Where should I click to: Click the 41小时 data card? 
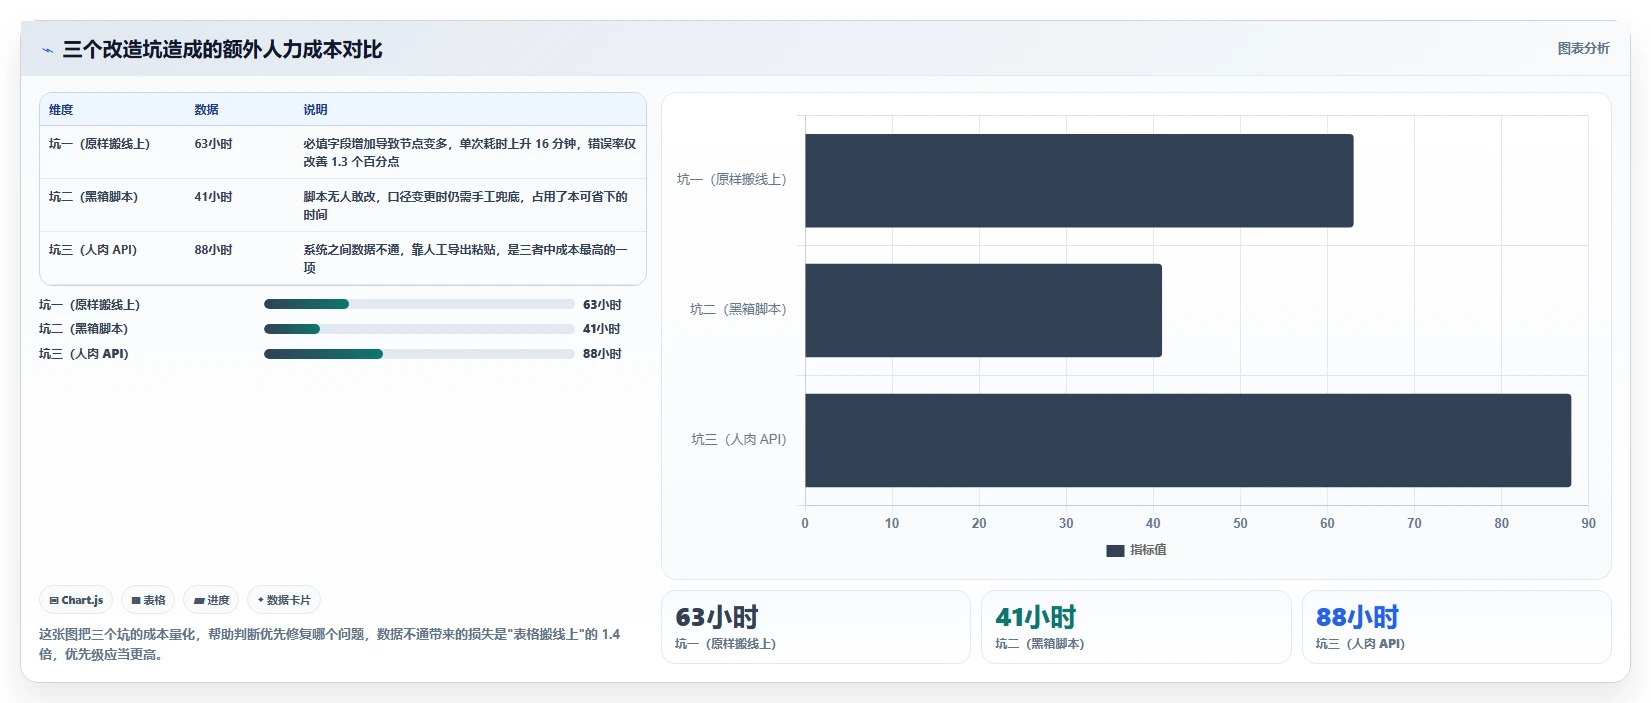[x=1136, y=627]
